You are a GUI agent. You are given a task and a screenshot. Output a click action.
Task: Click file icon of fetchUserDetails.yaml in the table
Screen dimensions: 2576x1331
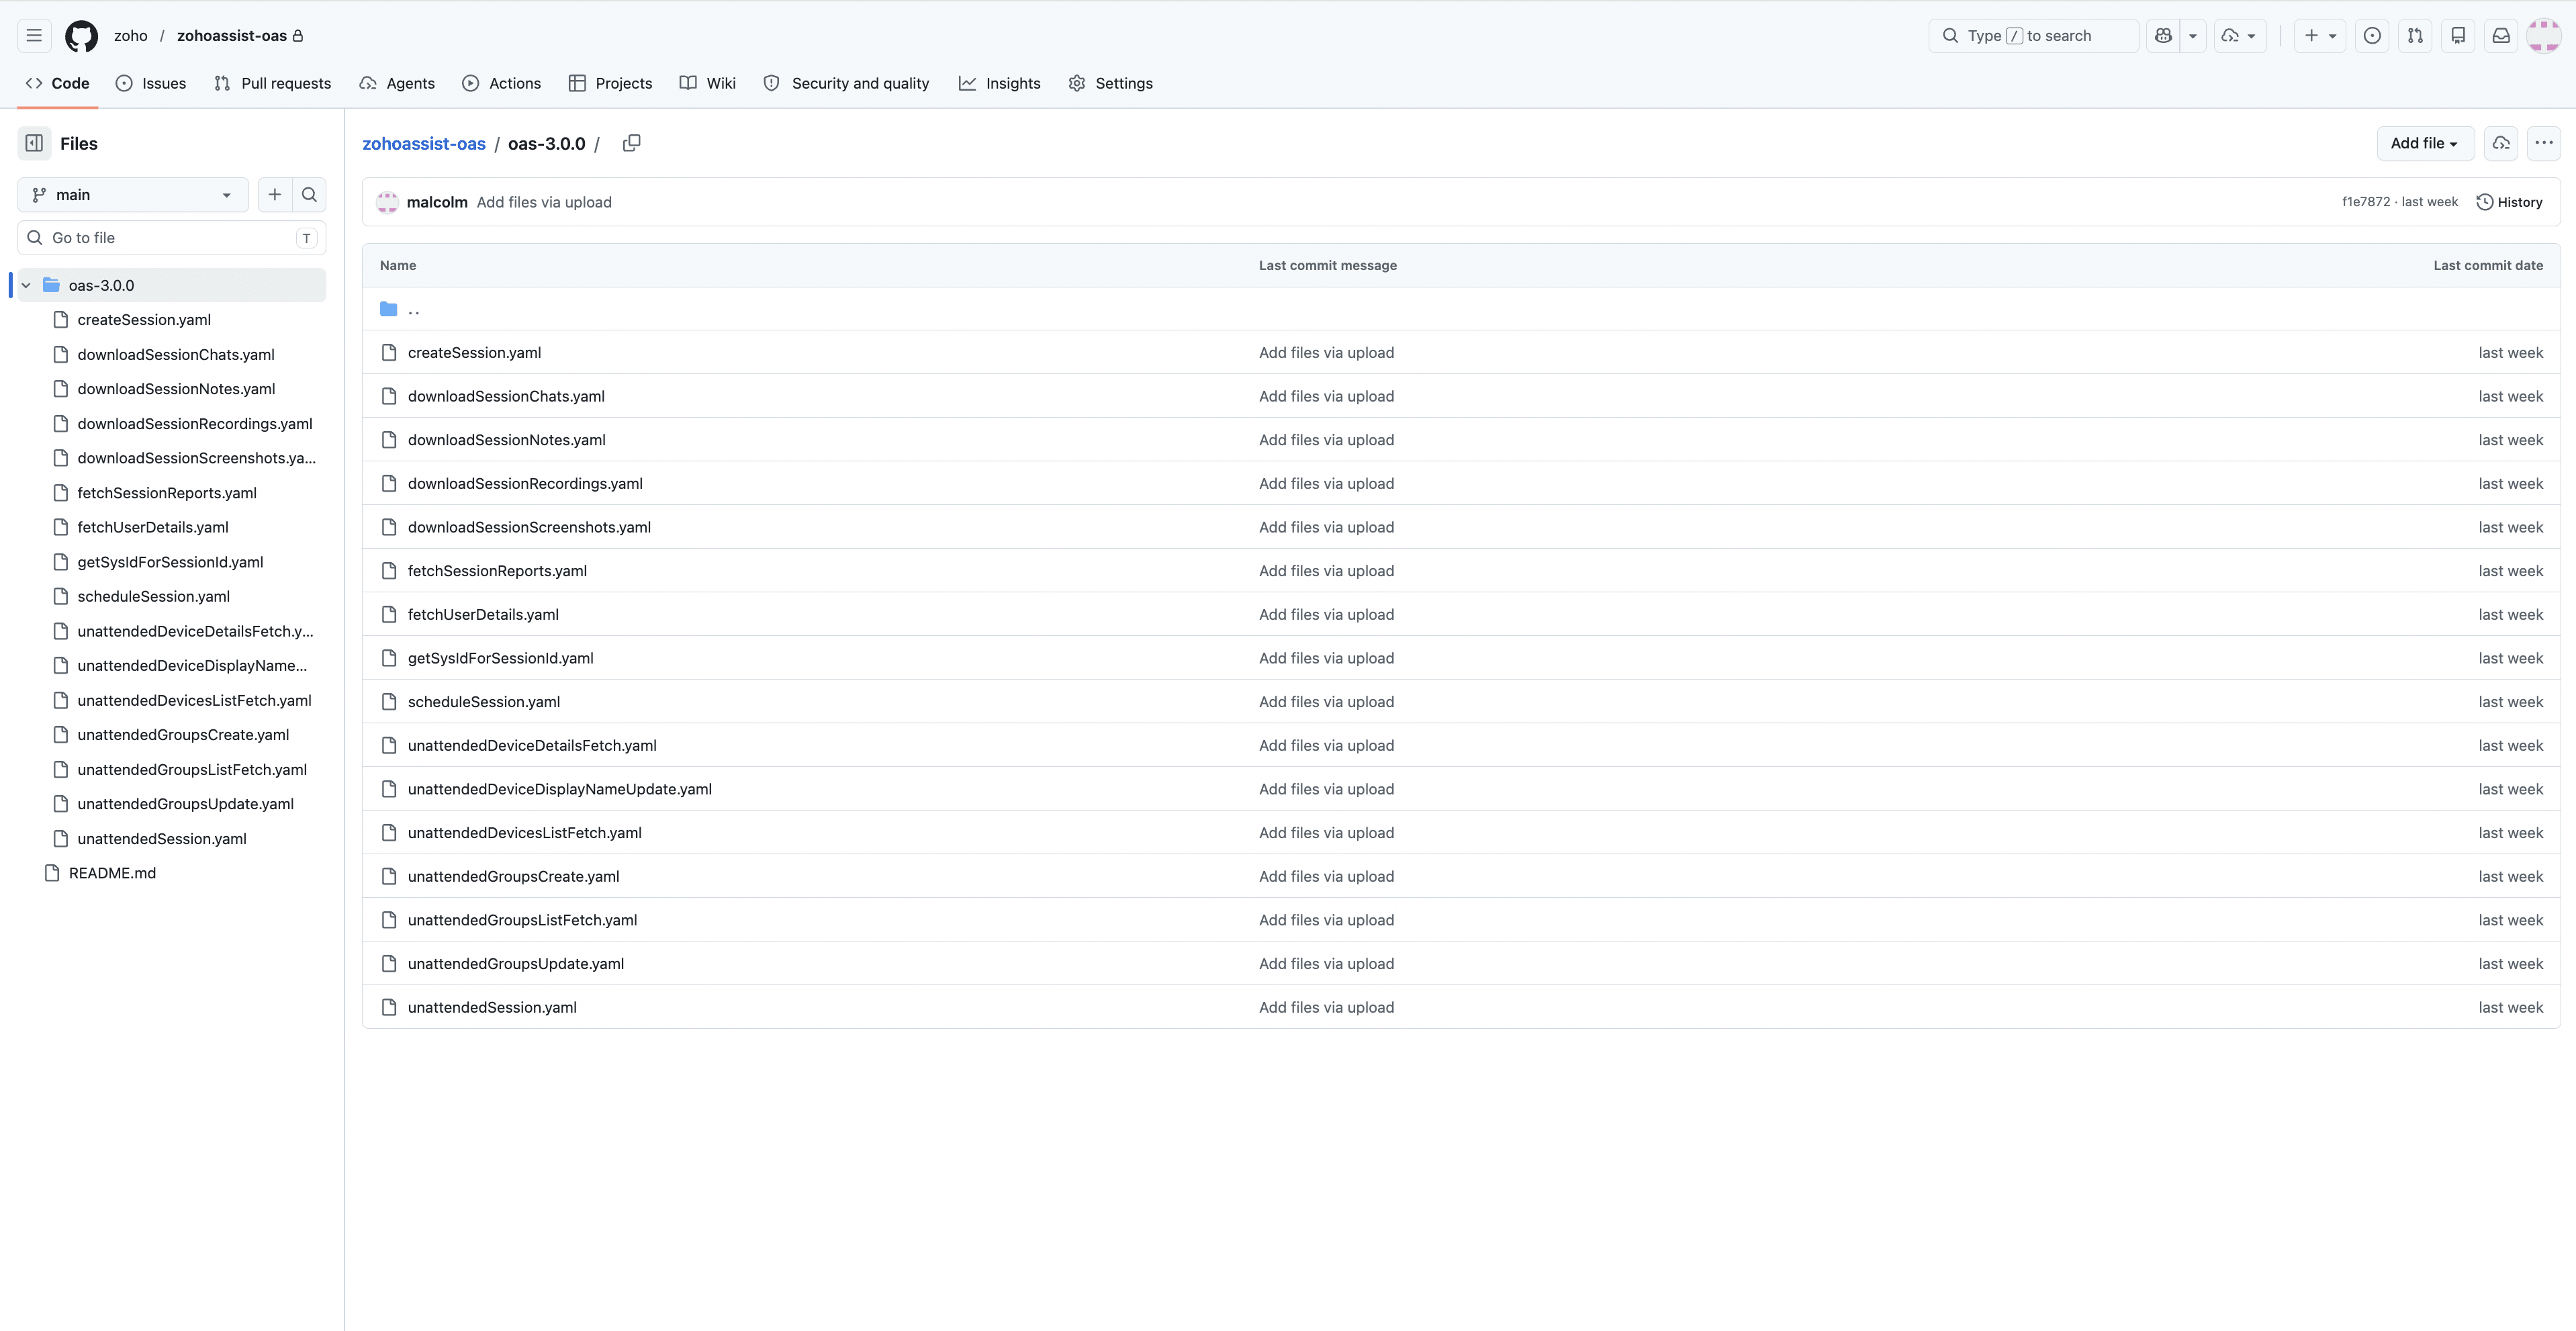pyautogui.click(x=389, y=615)
